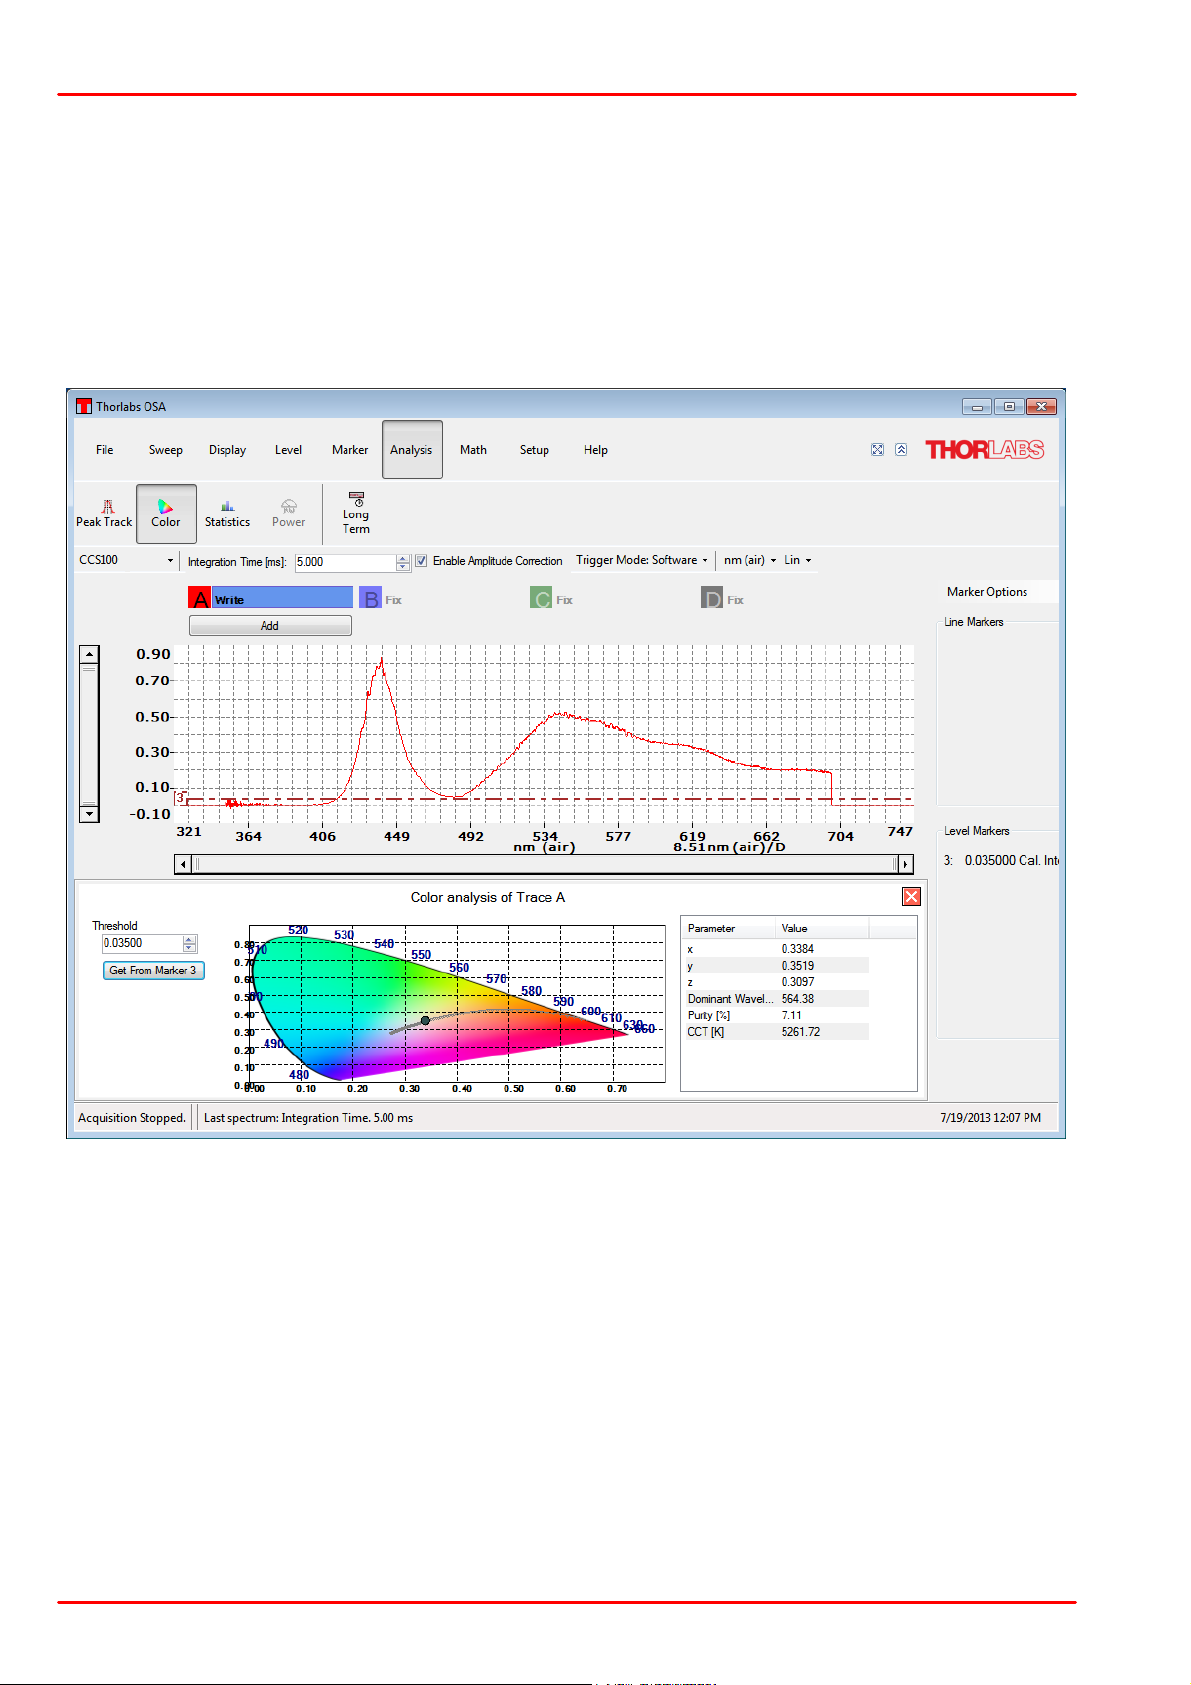Collapse the ribbon with the double-arrow icon

pyautogui.click(x=901, y=450)
